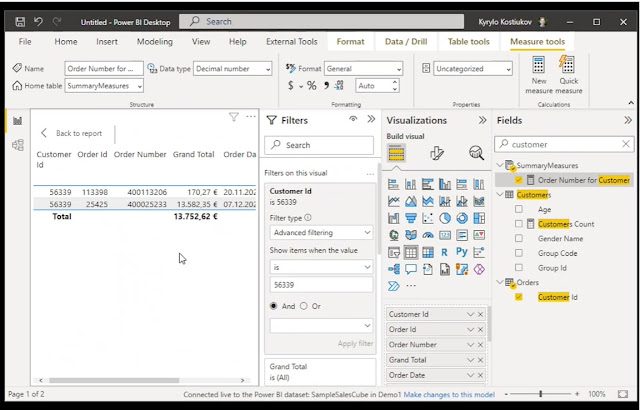Go Back to report
The height and width of the screenshot is (410, 640).
tap(71, 133)
